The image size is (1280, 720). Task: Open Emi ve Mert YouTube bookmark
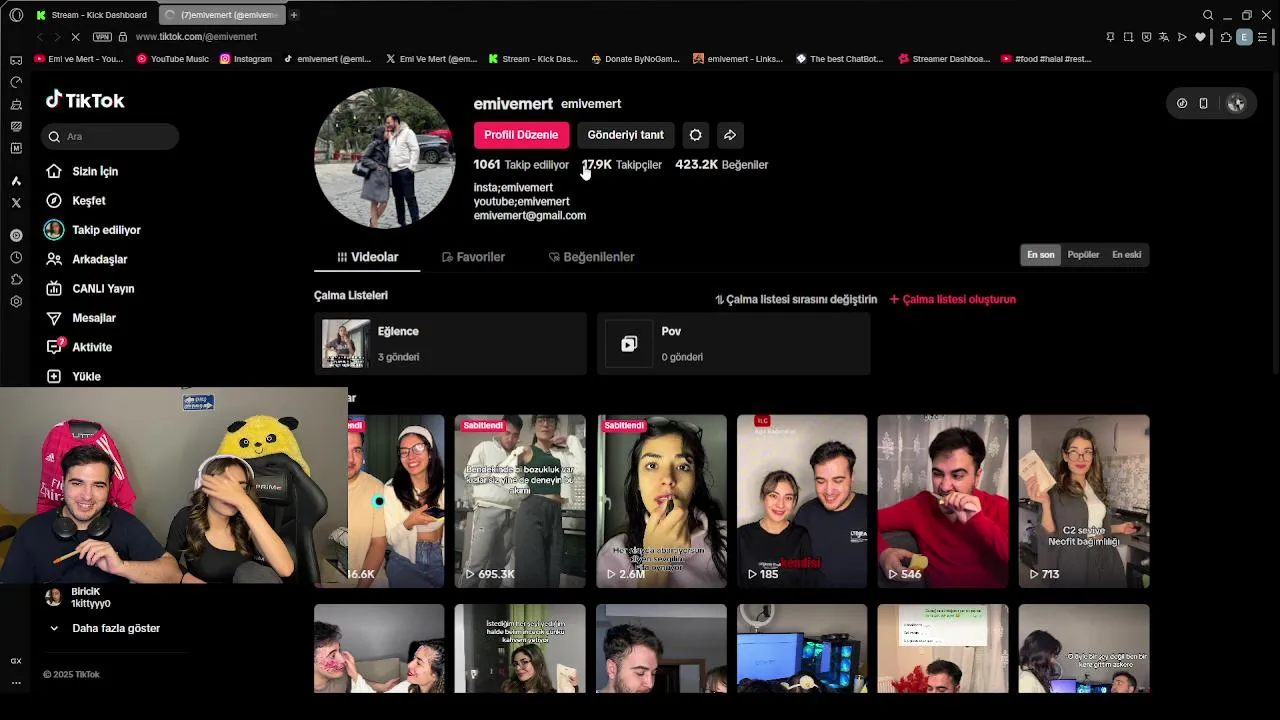pos(79,59)
